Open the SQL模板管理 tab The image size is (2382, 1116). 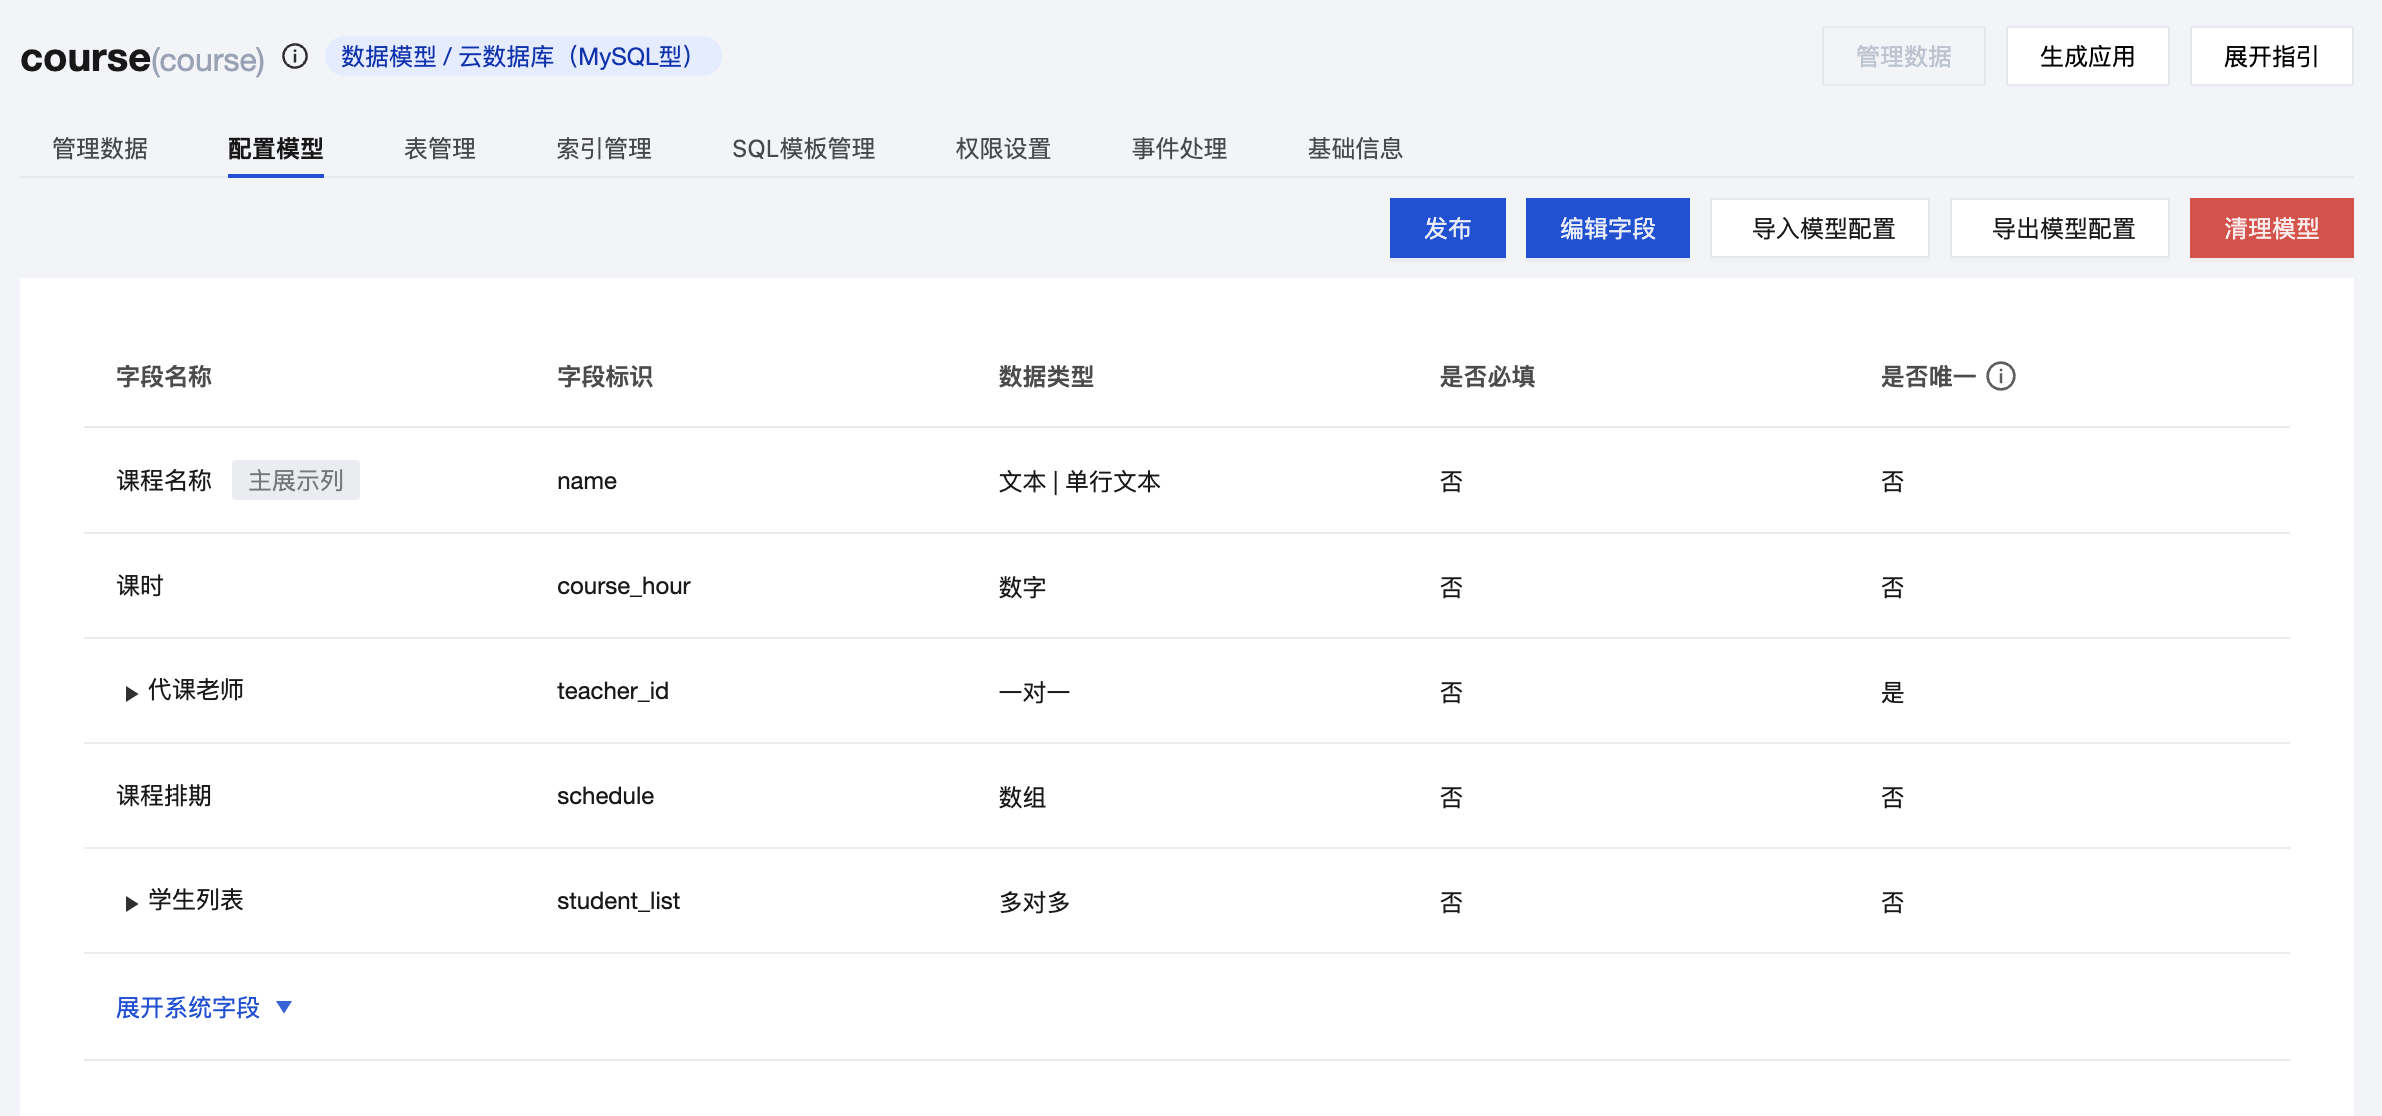click(804, 149)
